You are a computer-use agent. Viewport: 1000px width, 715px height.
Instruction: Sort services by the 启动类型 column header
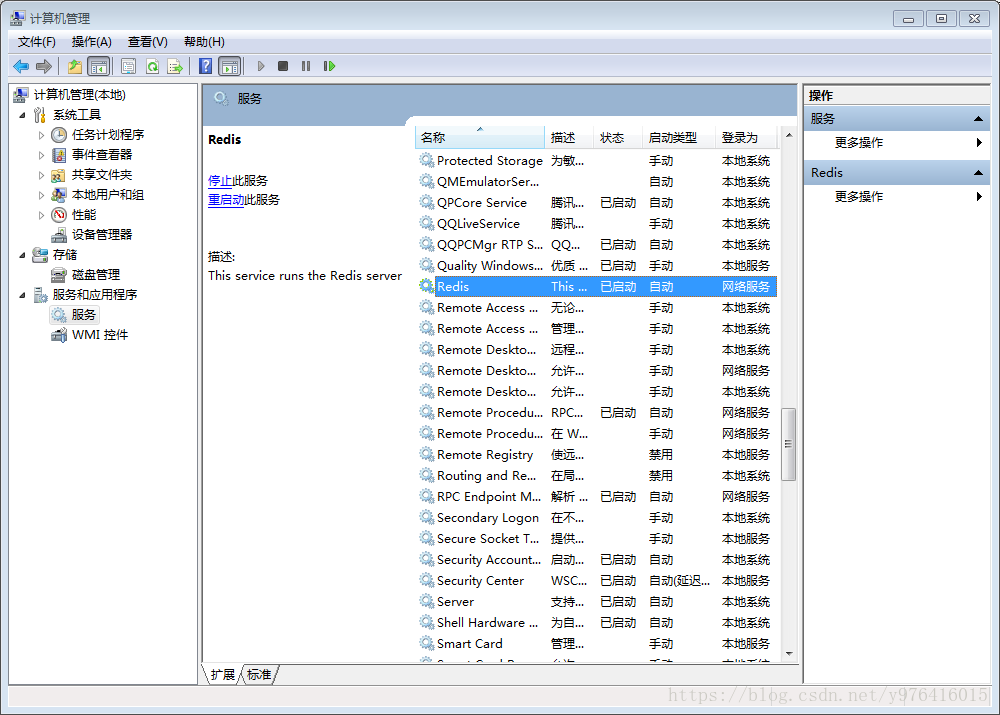click(x=677, y=138)
